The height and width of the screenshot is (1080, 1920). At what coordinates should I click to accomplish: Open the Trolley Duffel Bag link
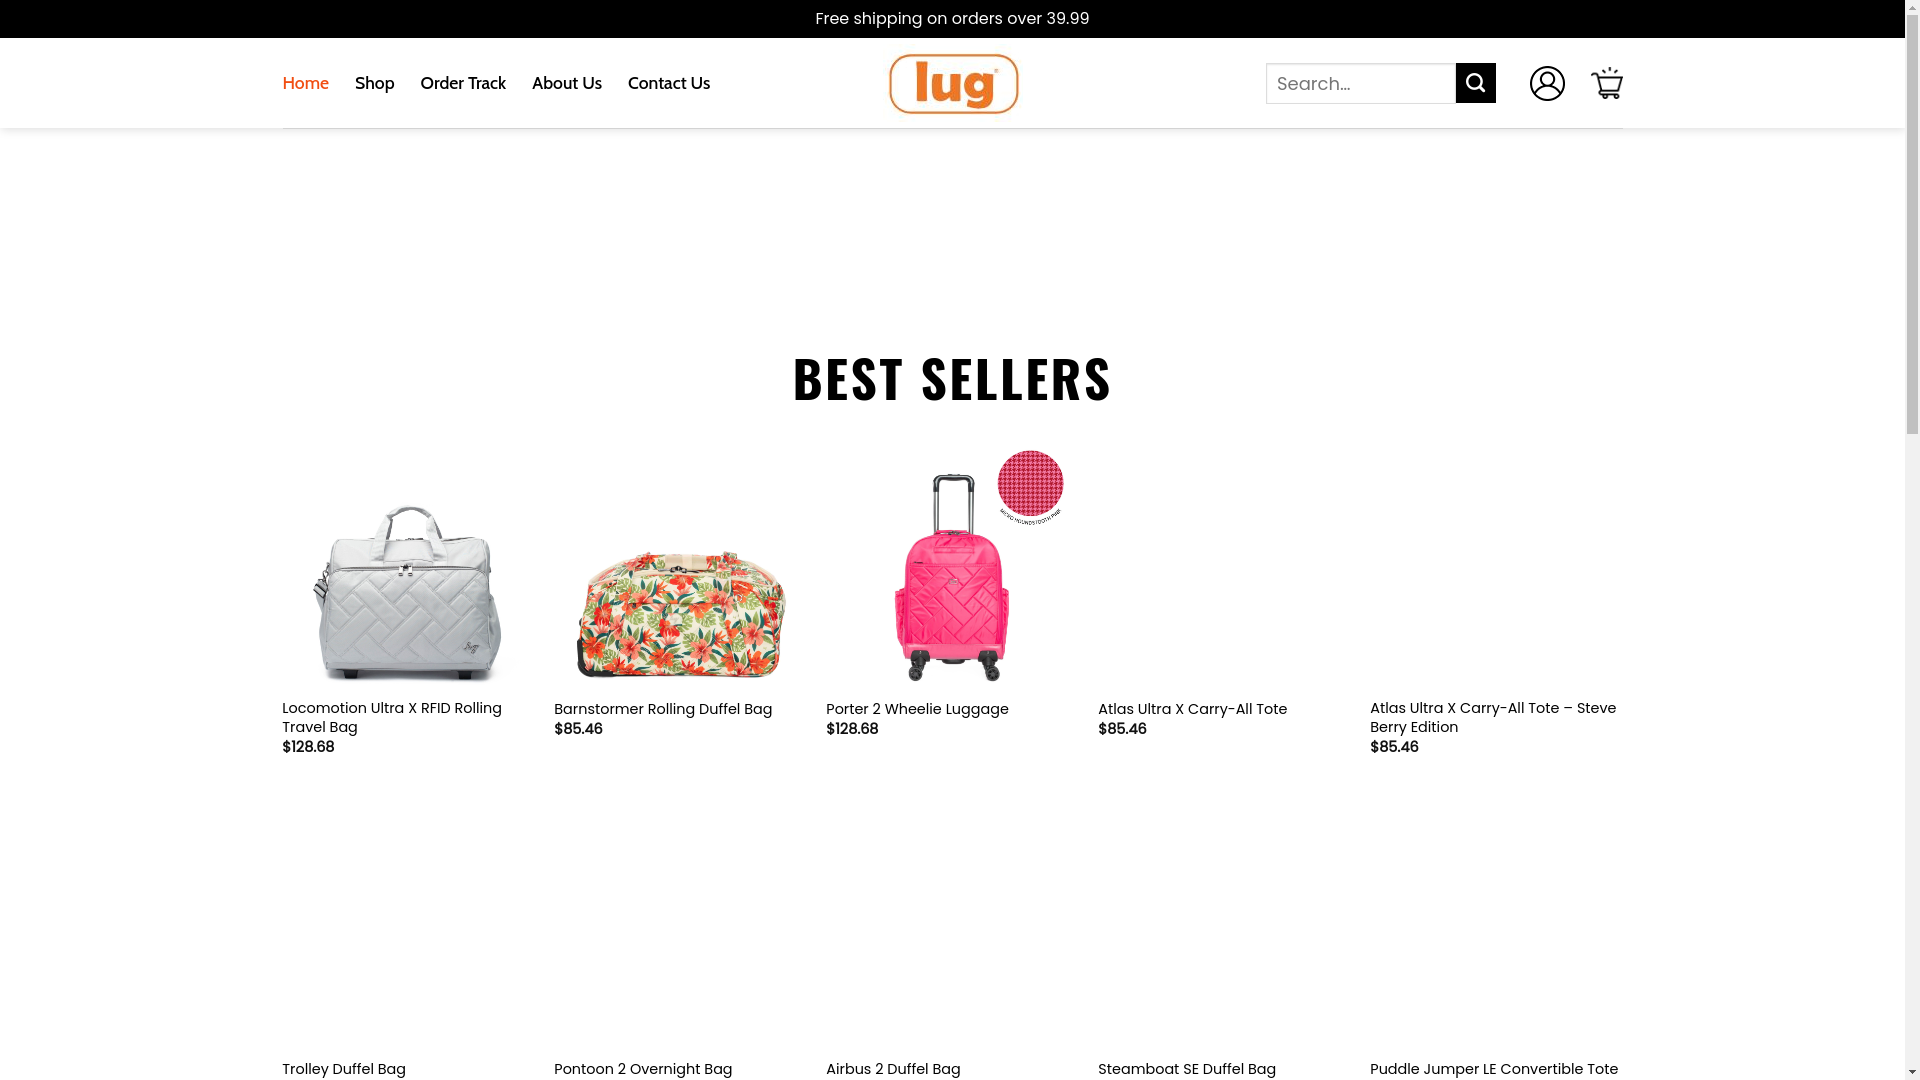tap(344, 1069)
